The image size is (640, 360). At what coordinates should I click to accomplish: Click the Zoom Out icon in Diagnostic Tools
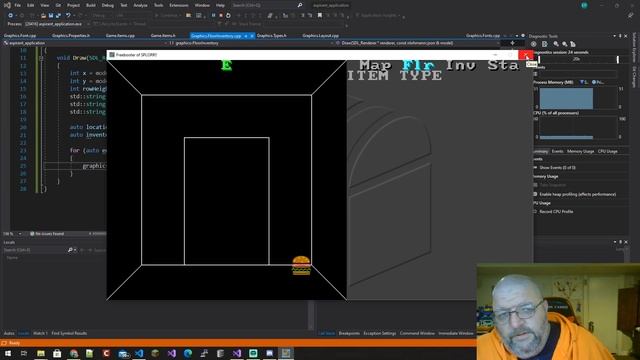pos(564,44)
